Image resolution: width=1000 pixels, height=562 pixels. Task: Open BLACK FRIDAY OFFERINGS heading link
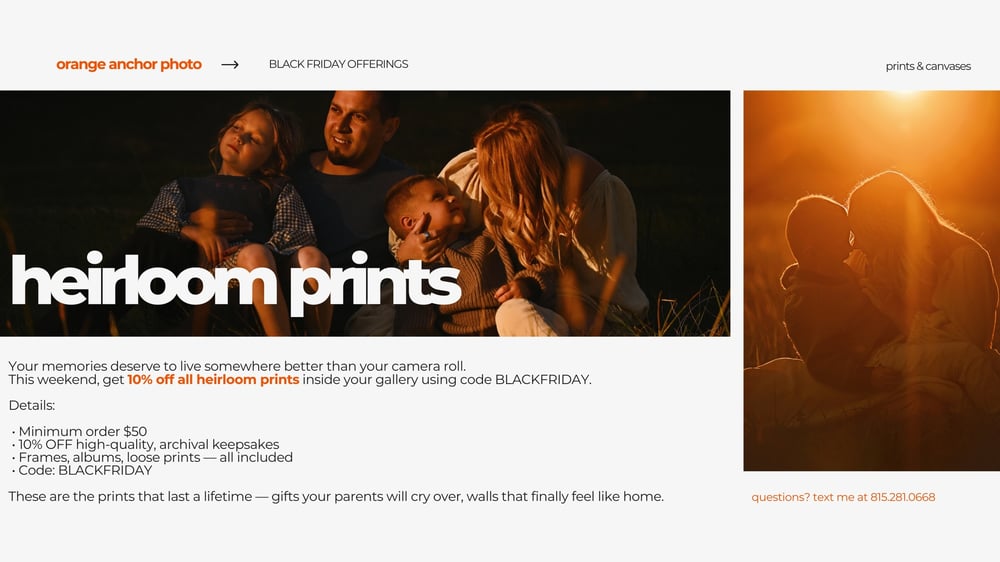[338, 64]
